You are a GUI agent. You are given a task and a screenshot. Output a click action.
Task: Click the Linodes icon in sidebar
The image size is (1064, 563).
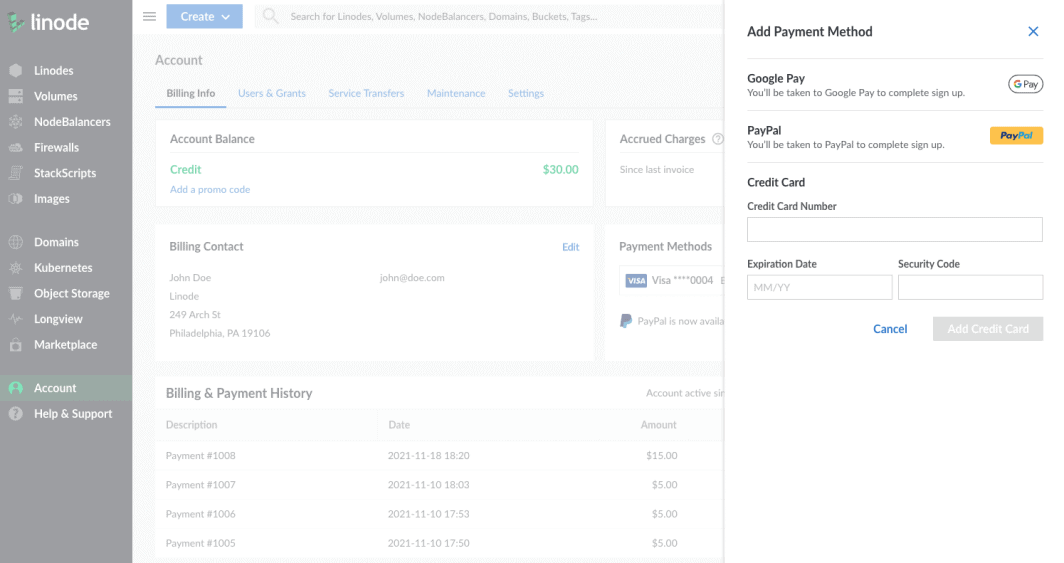(15, 71)
